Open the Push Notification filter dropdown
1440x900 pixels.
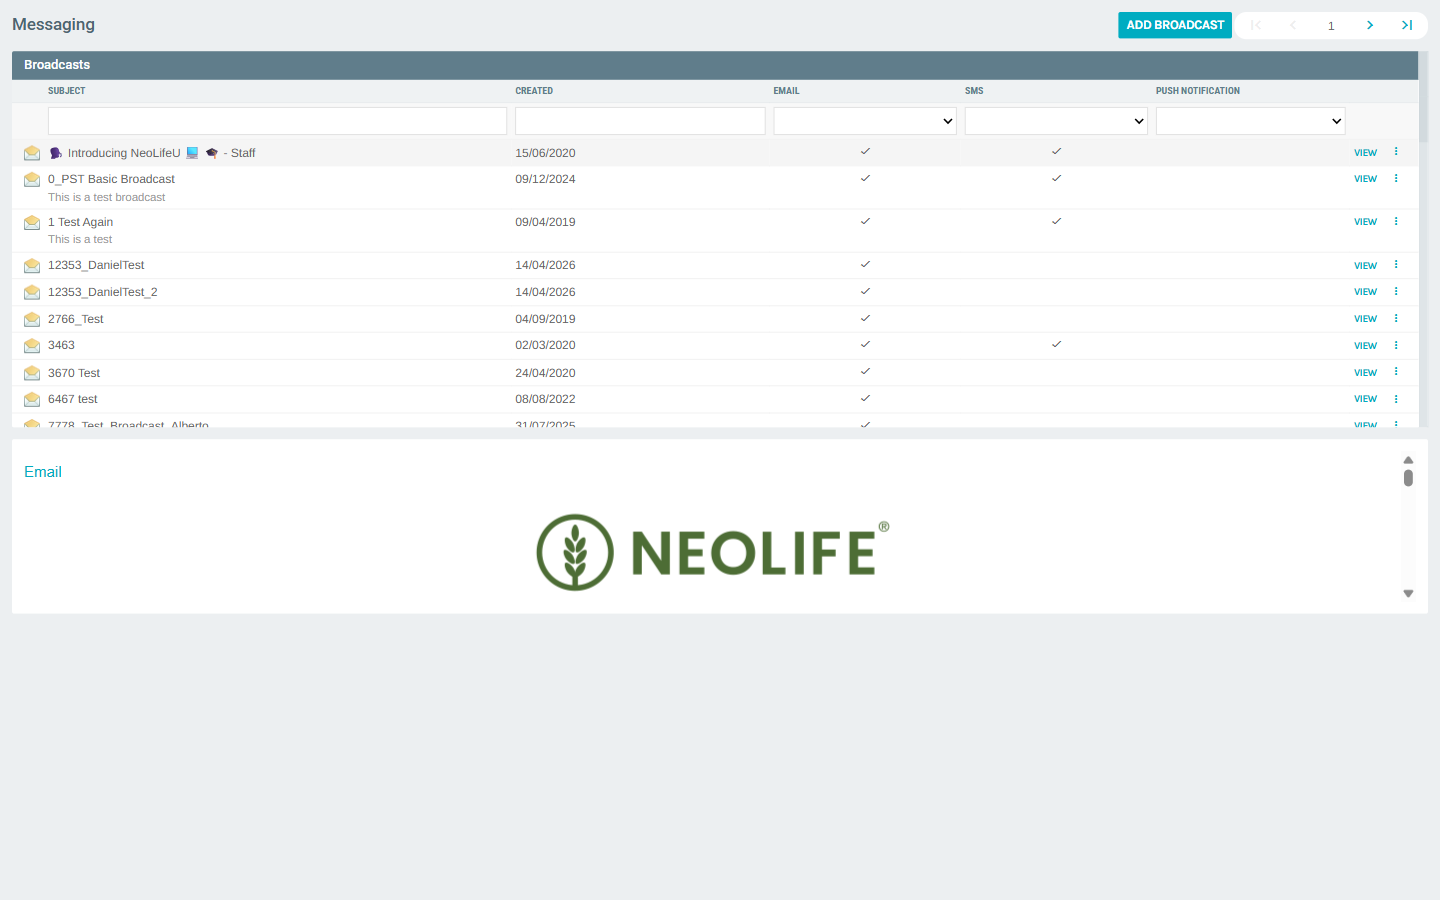(1250, 121)
